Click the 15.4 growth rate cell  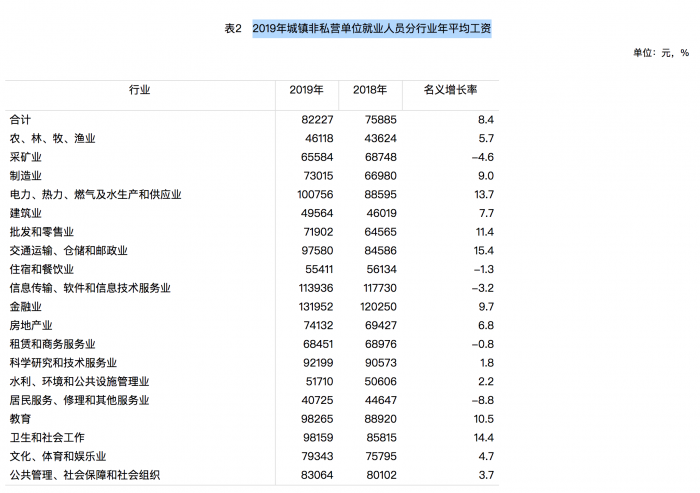click(x=484, y=251)
